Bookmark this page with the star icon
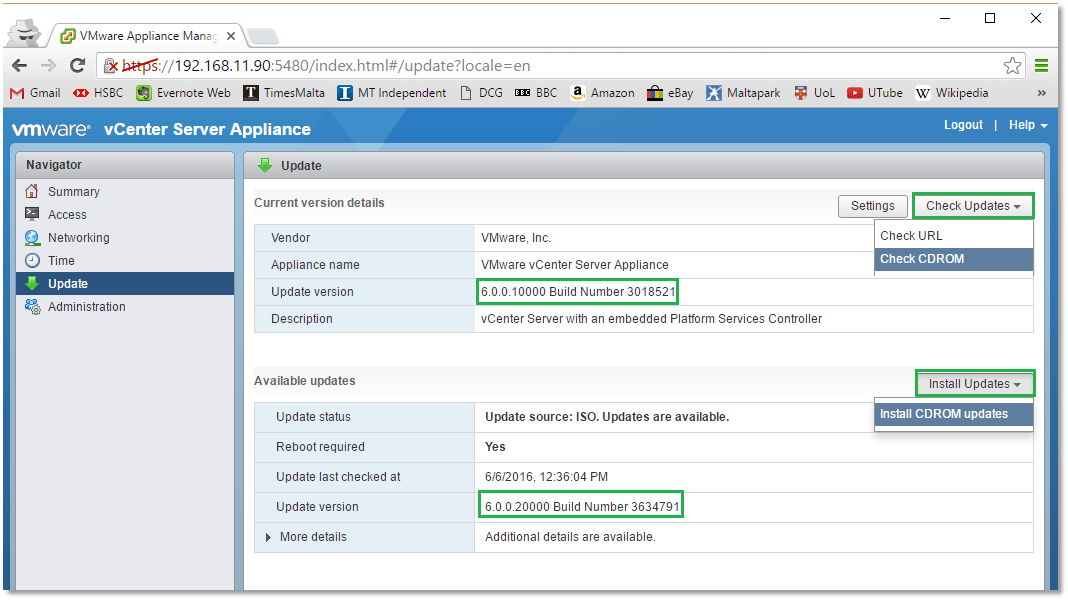The width and height of the screenshot is (1068, 600). click(1012, 65)
